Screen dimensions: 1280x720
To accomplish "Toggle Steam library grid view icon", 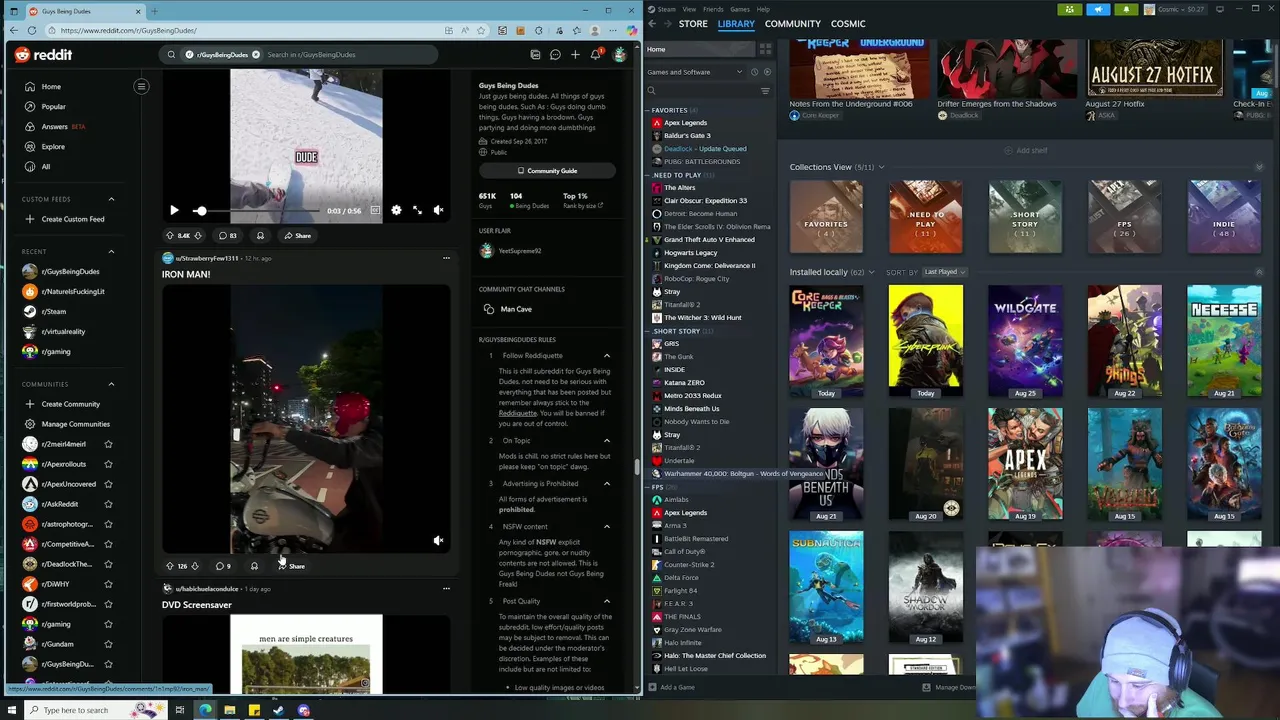I will pyautogui.click(x=766, y=49).
